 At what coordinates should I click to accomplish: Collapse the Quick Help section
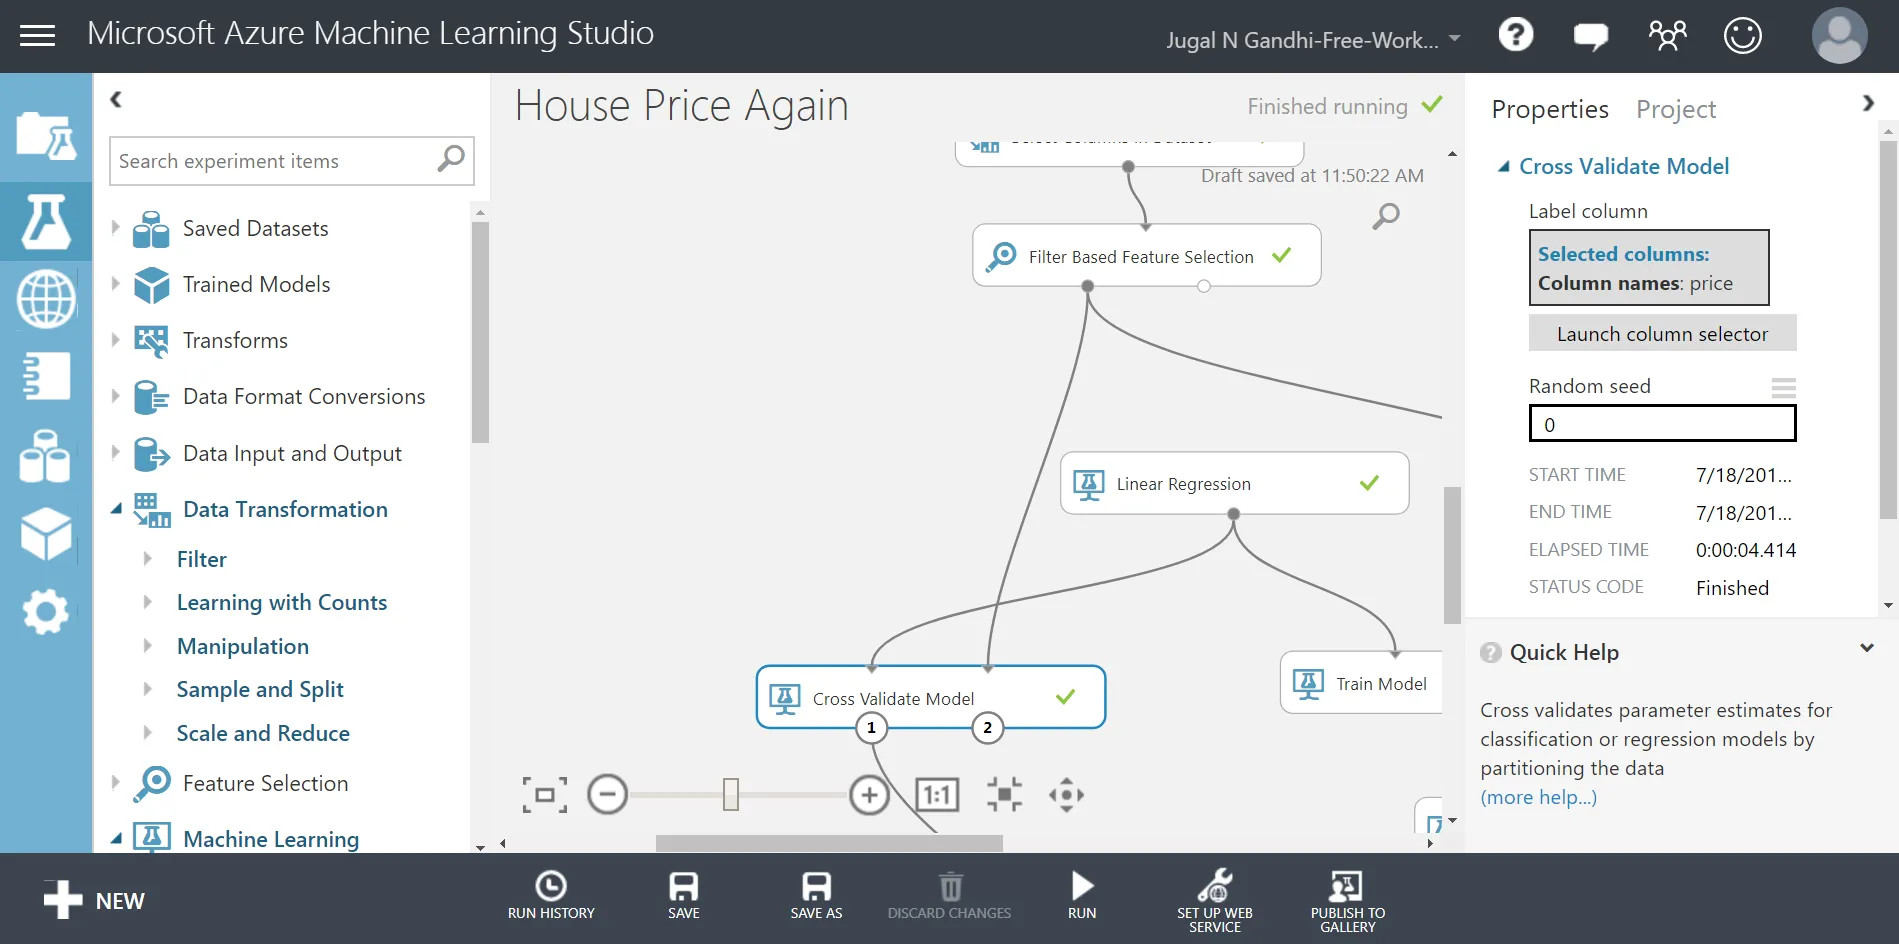click(1866, 648)
